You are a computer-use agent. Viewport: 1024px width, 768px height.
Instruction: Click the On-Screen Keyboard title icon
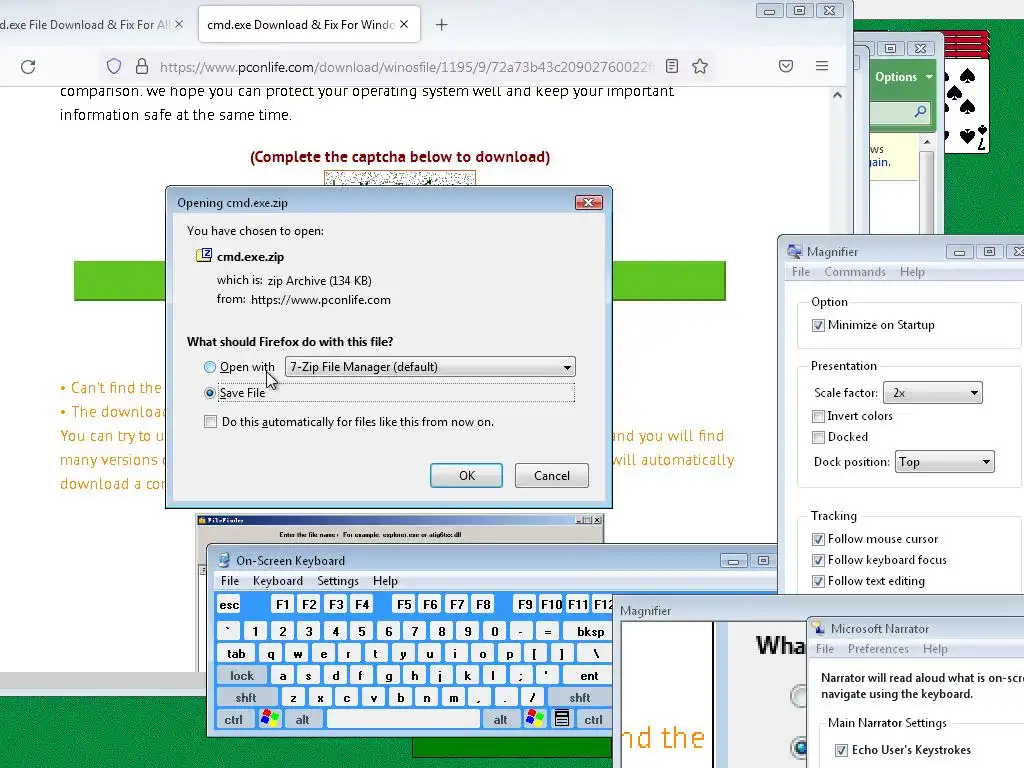click(224, 560)
